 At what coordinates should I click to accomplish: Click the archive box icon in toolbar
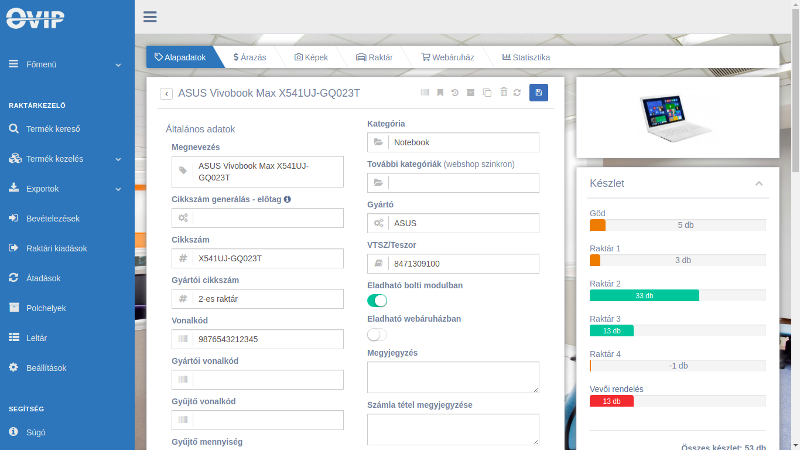tap(470, 92)
